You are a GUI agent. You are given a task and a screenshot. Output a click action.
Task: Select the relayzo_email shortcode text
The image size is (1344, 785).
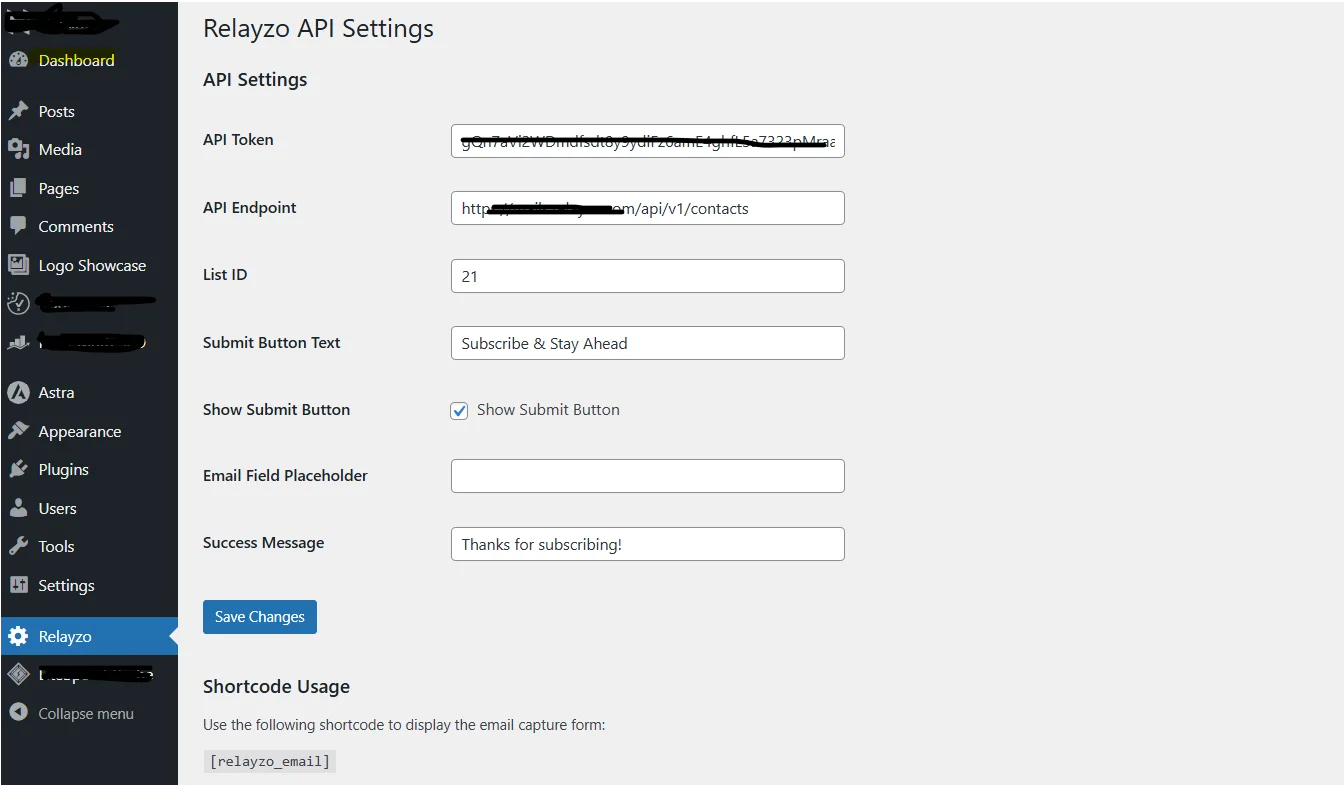[x=269, y=761]
